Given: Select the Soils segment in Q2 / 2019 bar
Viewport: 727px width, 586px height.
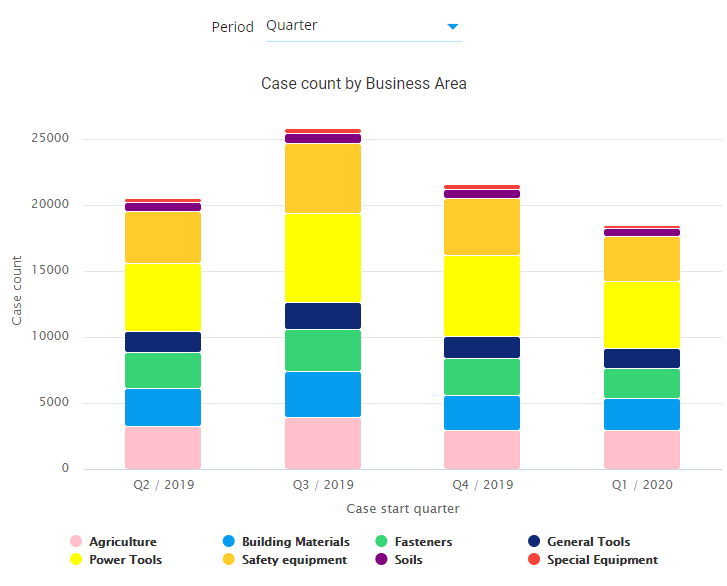Looking at the screenshot, I should (163, 207).
